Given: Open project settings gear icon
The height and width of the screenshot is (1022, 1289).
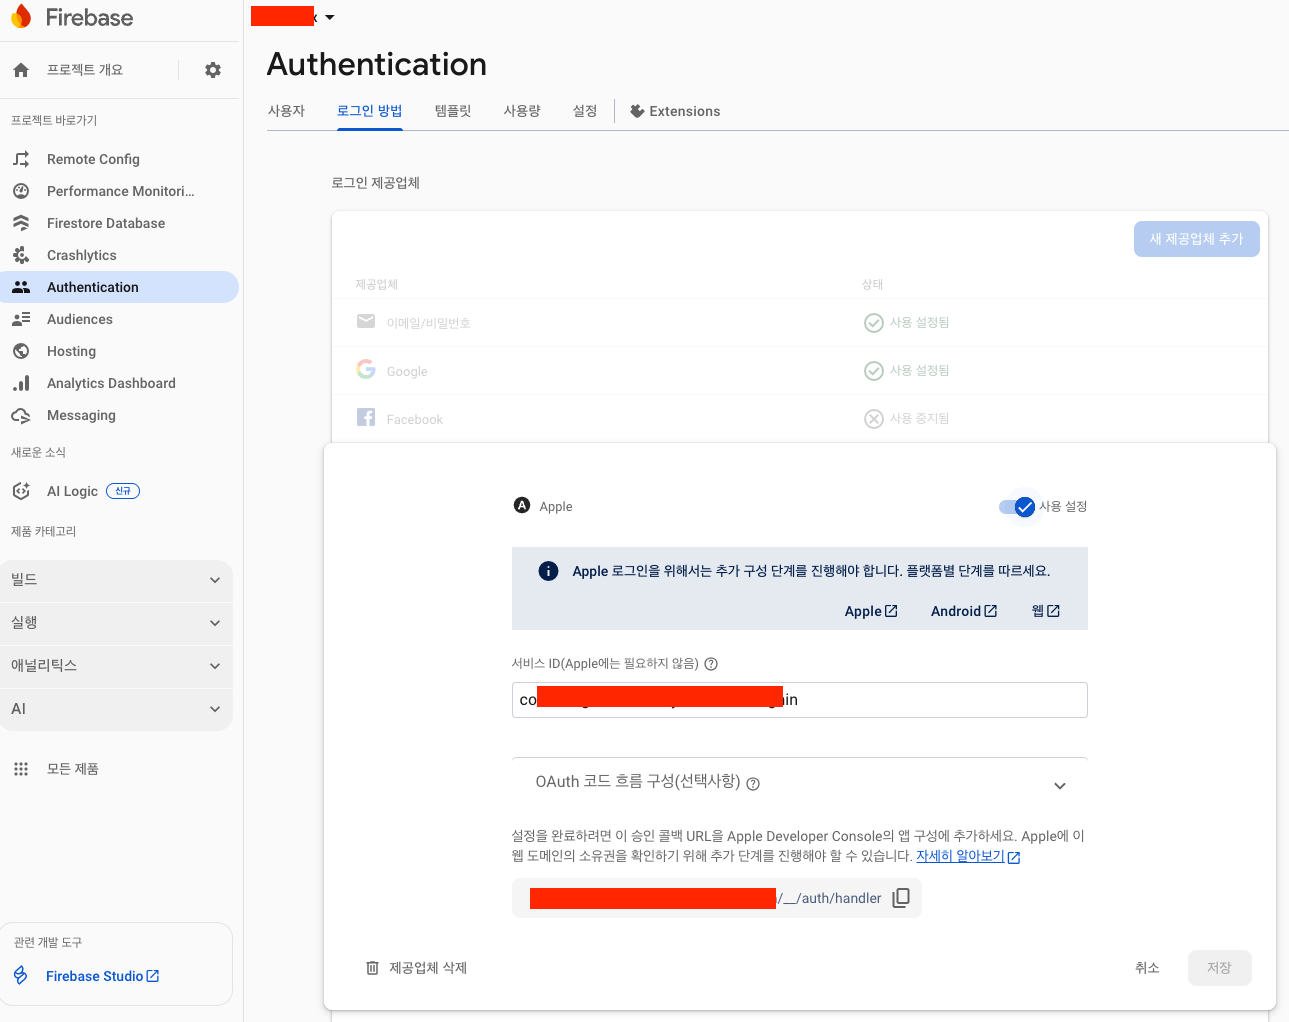Looking at the screenshot, I should click(213, 70).
